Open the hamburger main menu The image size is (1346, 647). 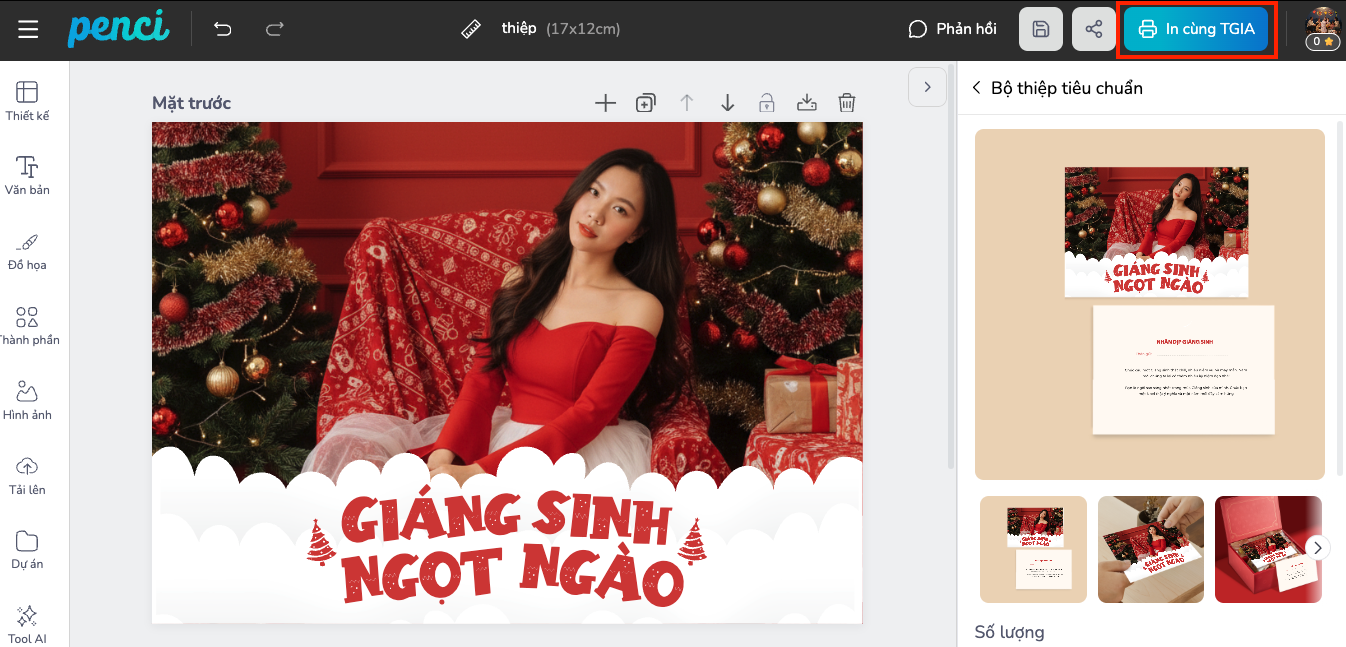[x=28, y=29]
